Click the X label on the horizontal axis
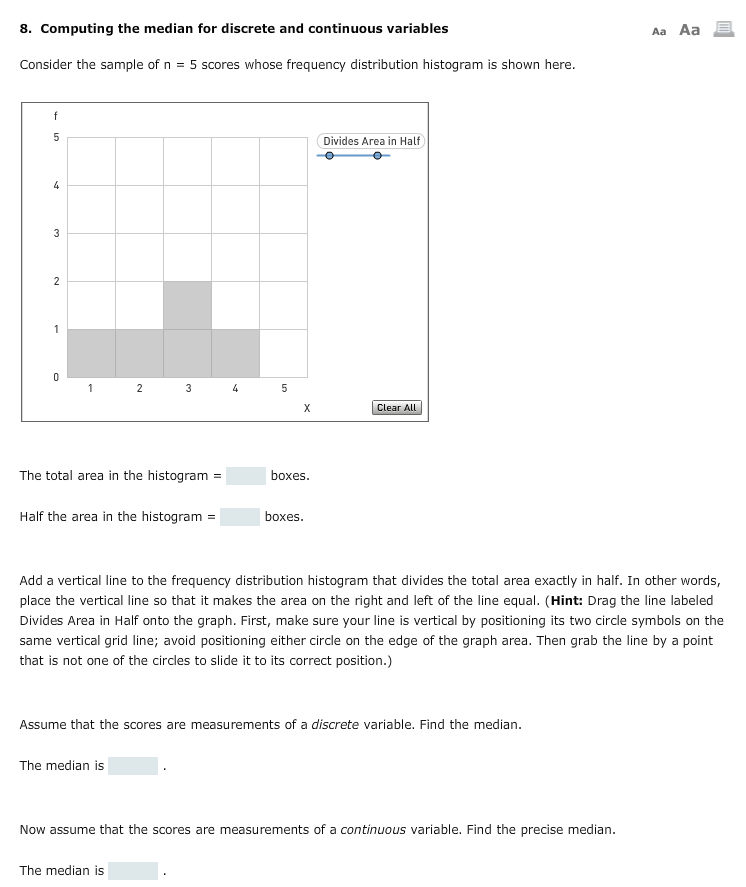This screenshot has width=746, height=887. point(306,407)
